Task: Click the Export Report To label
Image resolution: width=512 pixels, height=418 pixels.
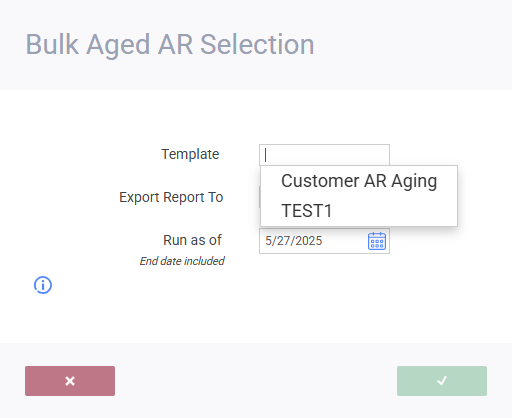Action: 171,197
